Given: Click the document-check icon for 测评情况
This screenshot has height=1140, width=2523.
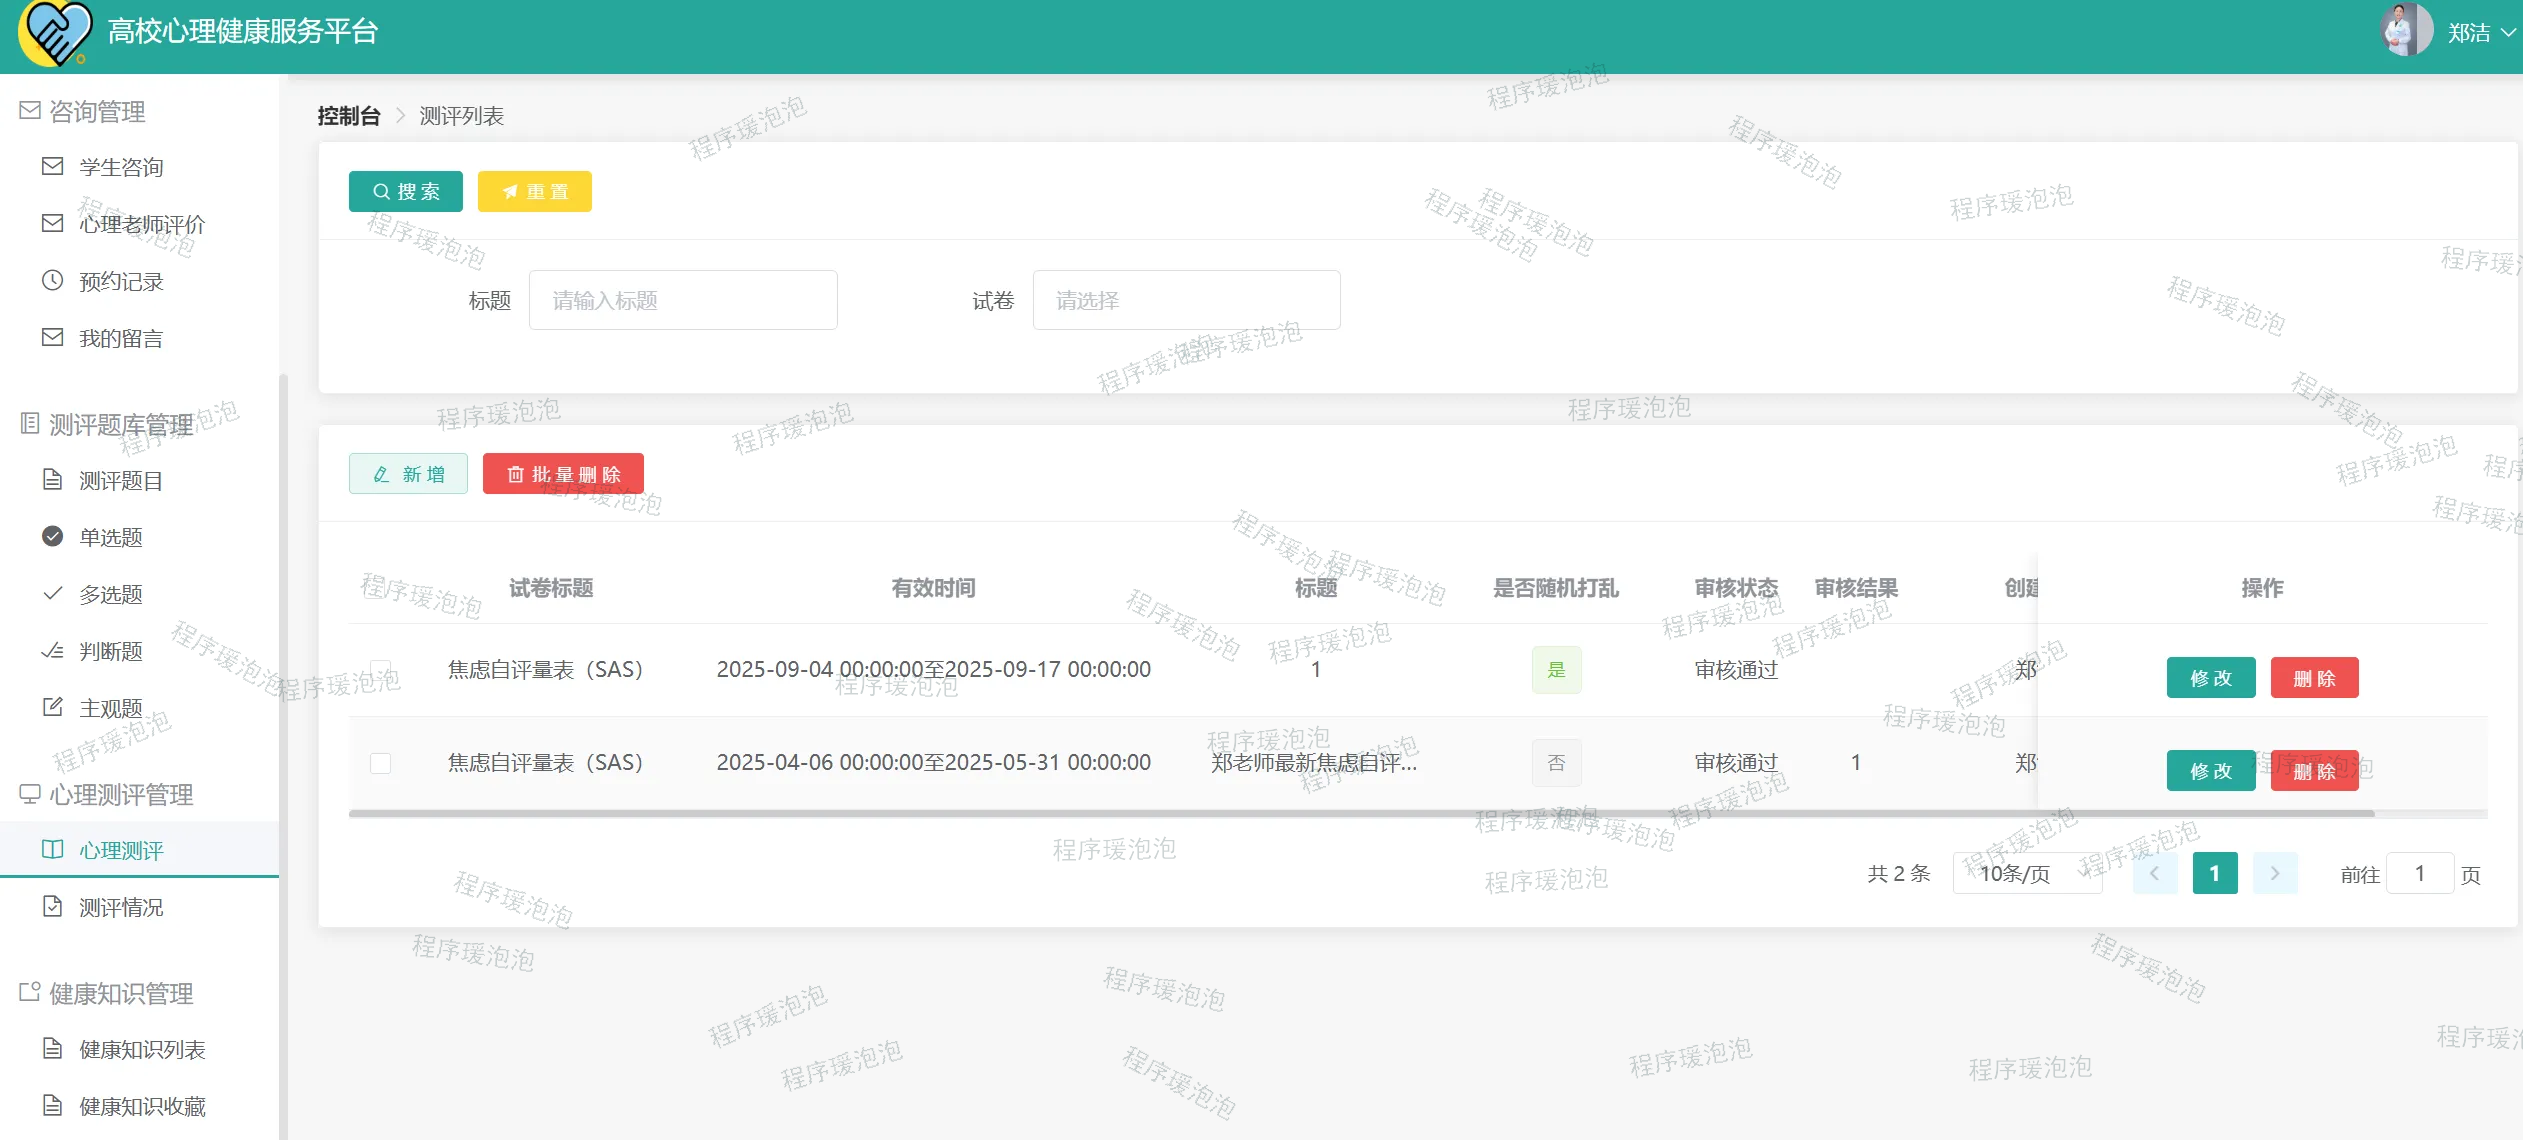Looking at the screenshot, I should point(52,907).
